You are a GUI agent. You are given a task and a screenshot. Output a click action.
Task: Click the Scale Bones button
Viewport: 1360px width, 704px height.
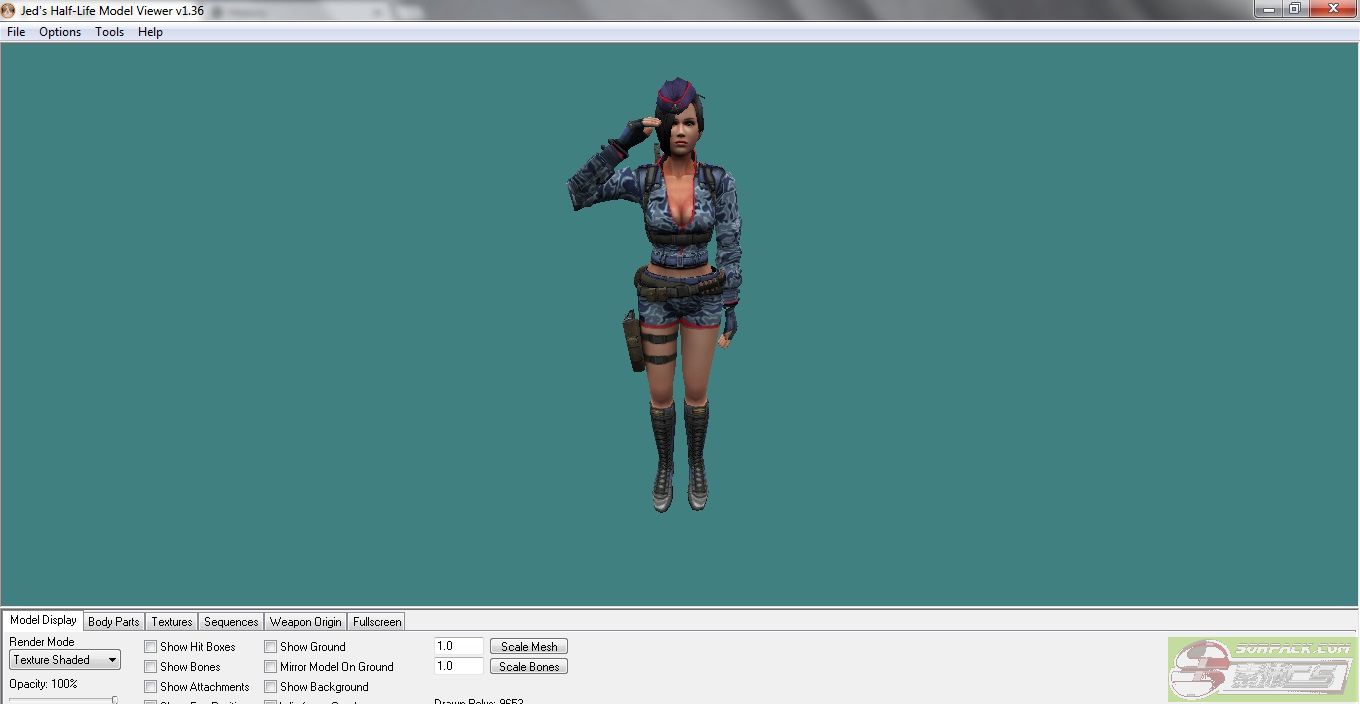[x=529, y=667]
